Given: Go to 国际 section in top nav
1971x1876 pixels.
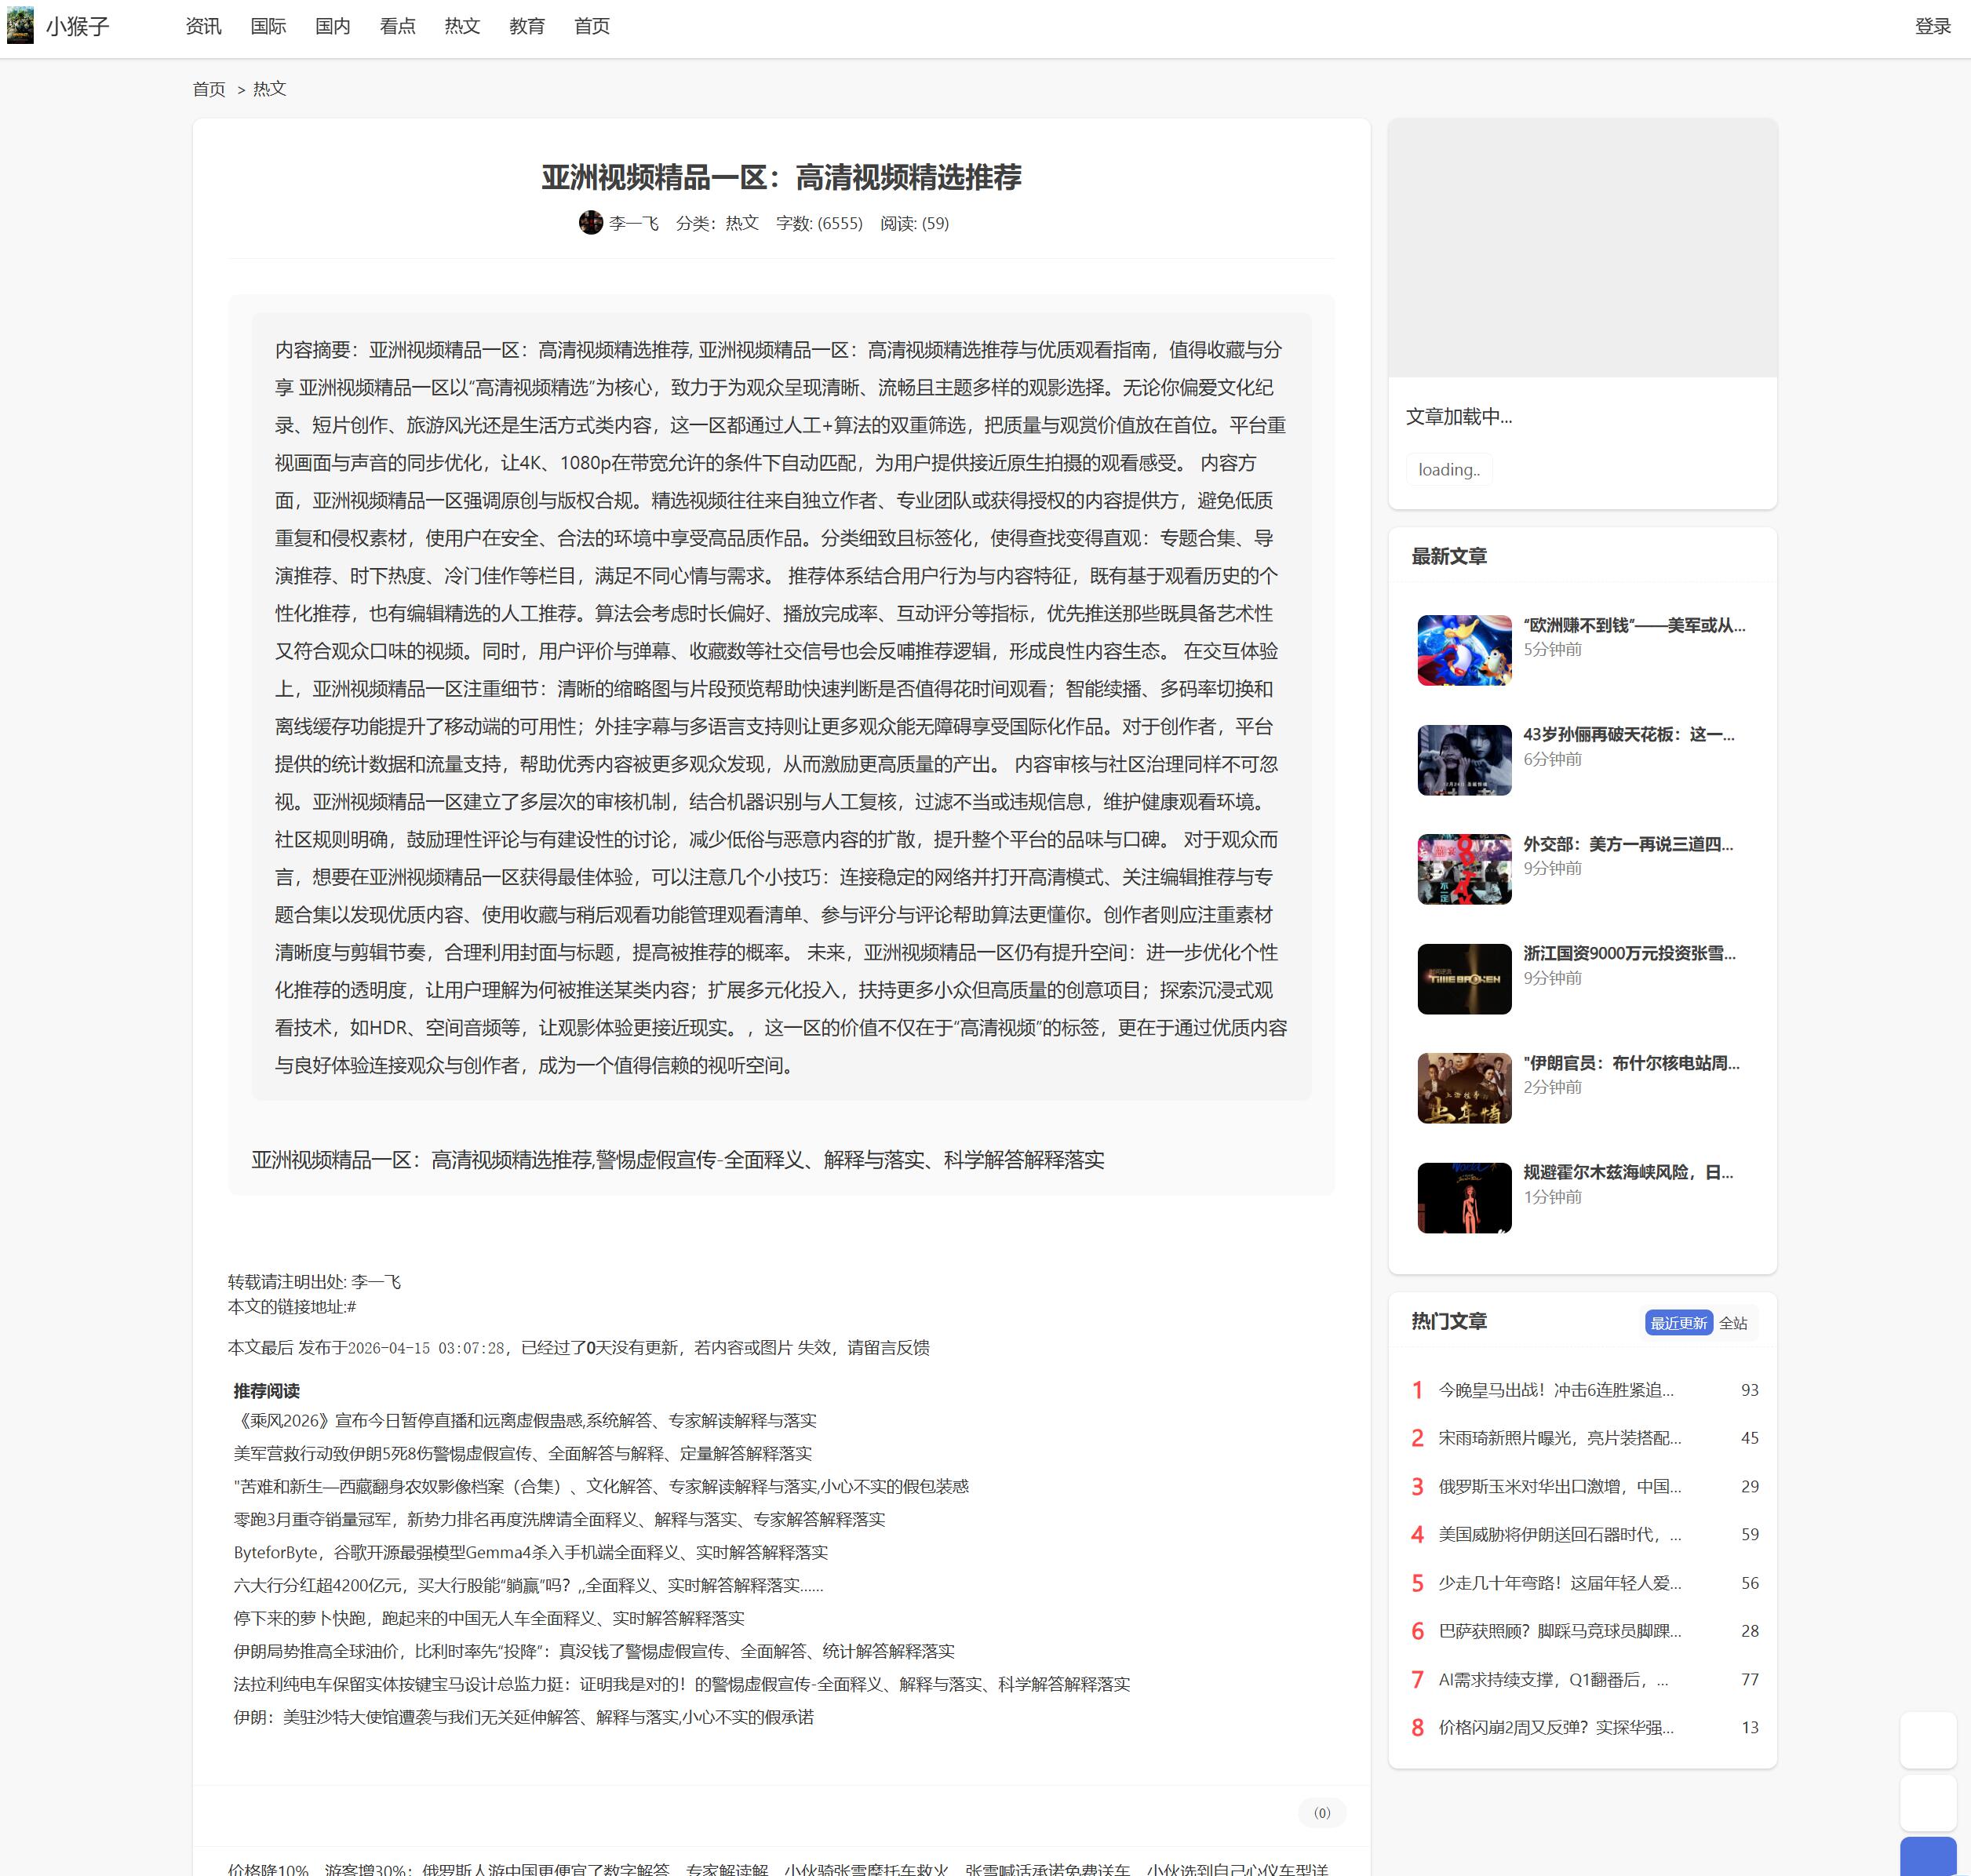Looking at the screenshot, I should tap(268, 26).
